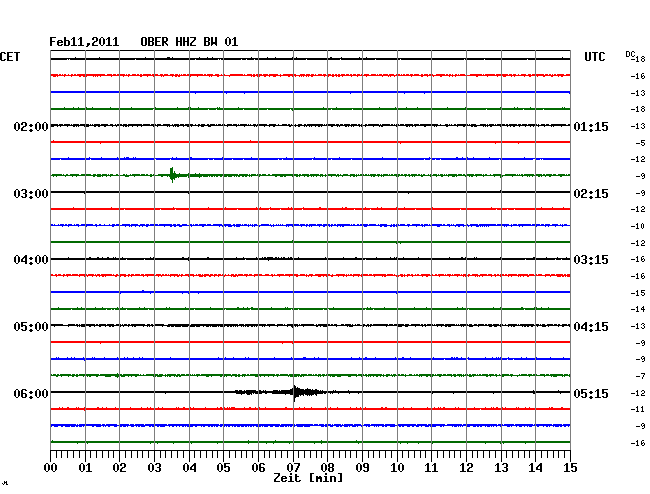
Task: Select minute axis tick label 05
Action: (x=223, y=468)
